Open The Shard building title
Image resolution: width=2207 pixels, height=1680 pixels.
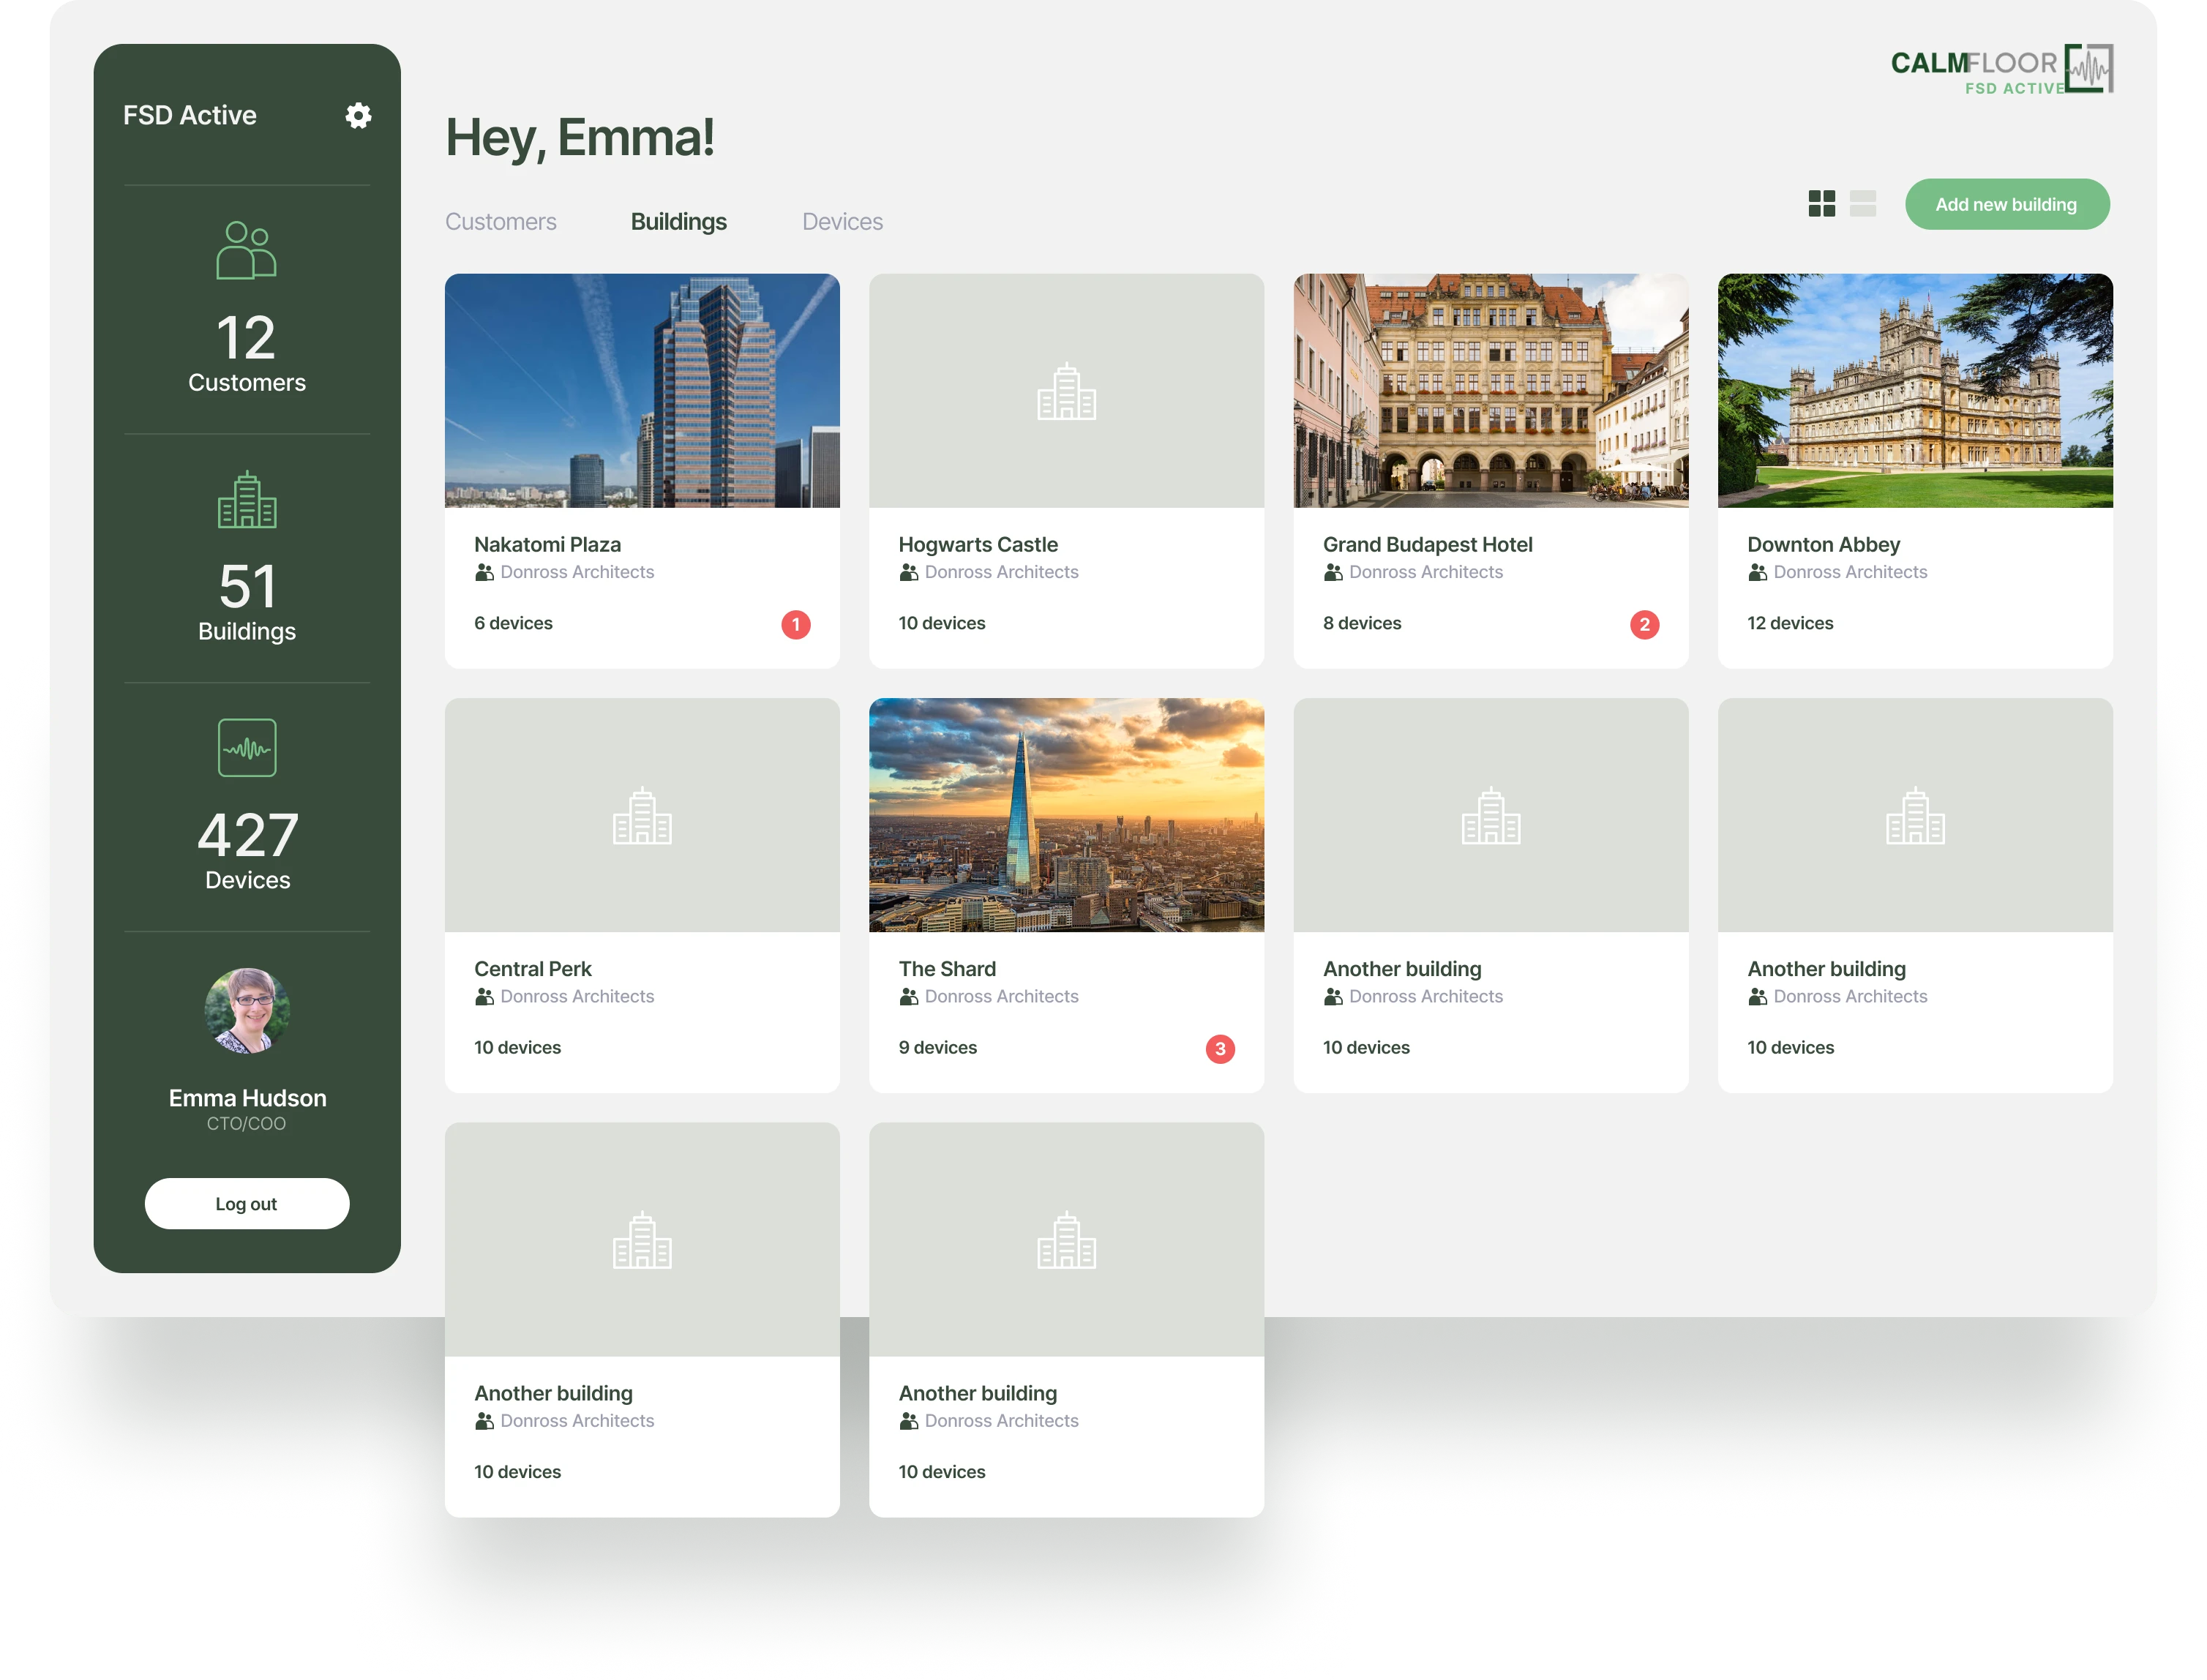tap(947, 968)
